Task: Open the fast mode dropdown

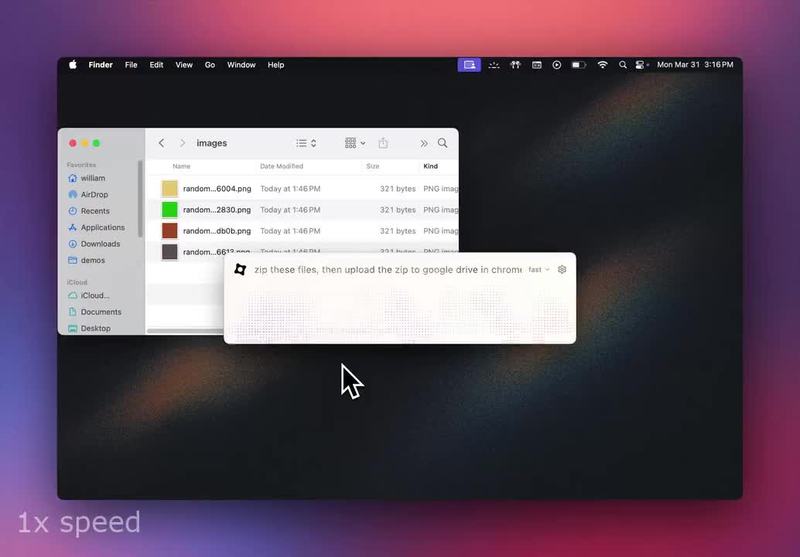Action: [539, 269]
